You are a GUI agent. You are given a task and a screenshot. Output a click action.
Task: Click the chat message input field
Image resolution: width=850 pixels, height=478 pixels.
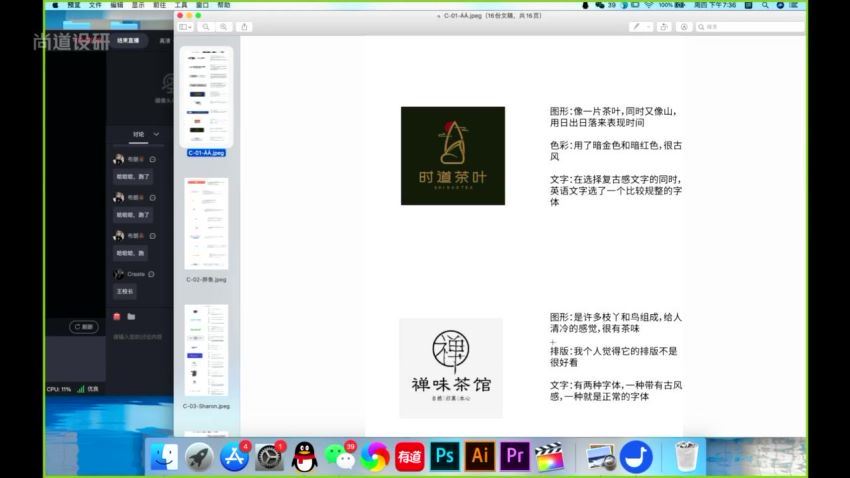click(x=138, y=337)
